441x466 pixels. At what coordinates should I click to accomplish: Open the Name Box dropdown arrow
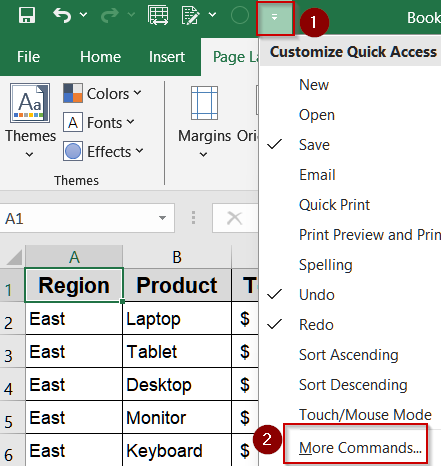pos(163,218)
